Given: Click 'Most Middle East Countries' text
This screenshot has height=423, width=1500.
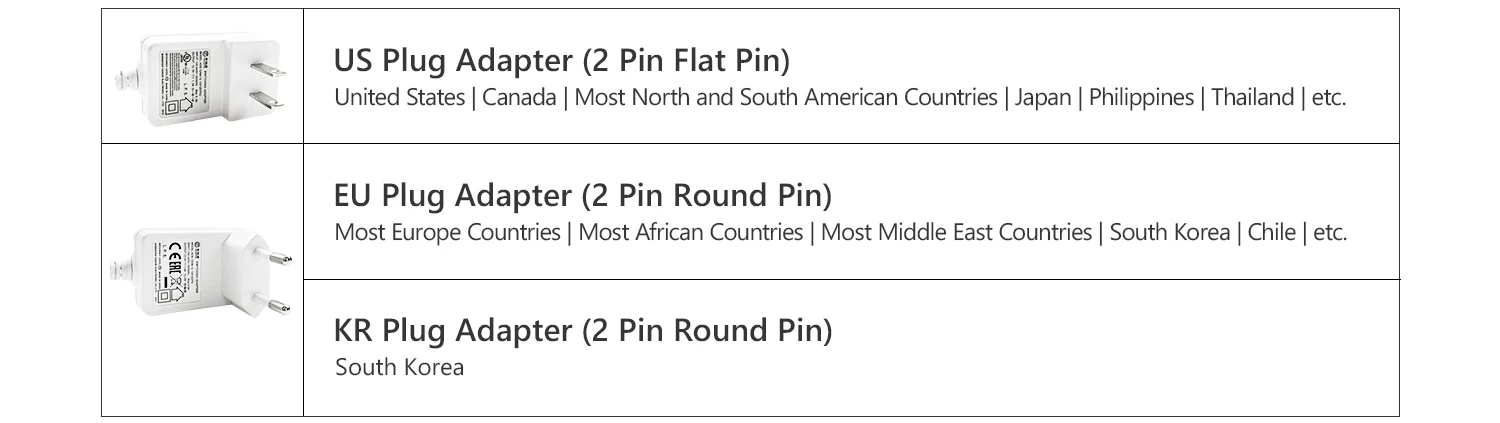Looking at the screenshot, I should tap(957, 233).
